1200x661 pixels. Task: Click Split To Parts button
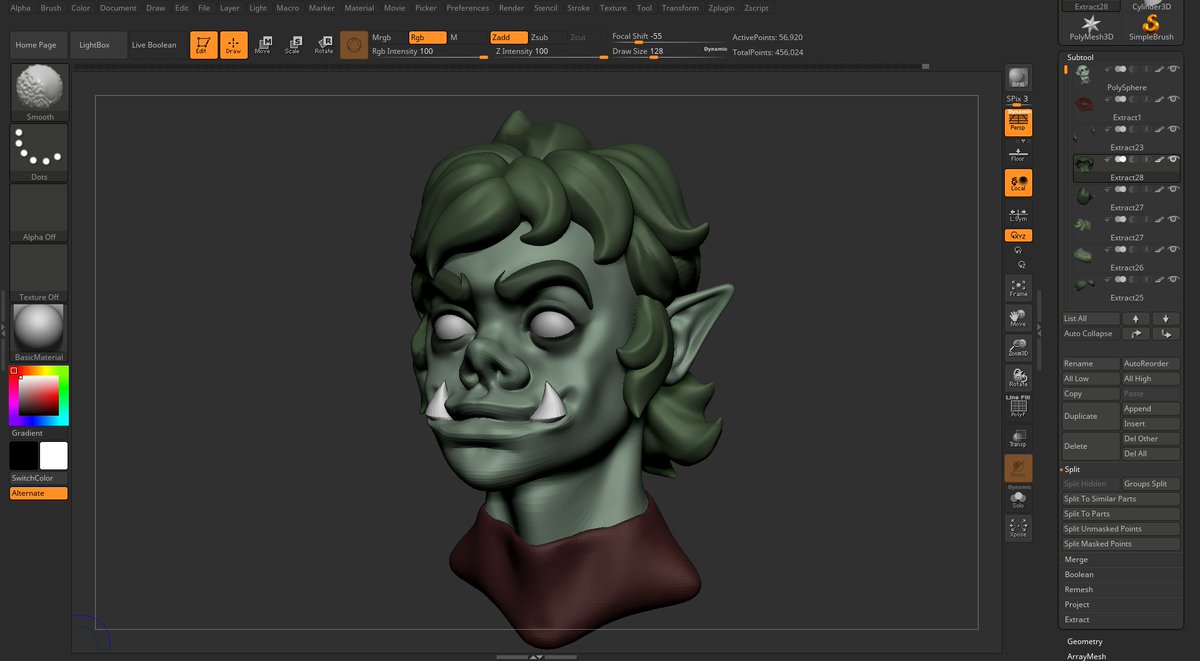tap(1120, 514)
